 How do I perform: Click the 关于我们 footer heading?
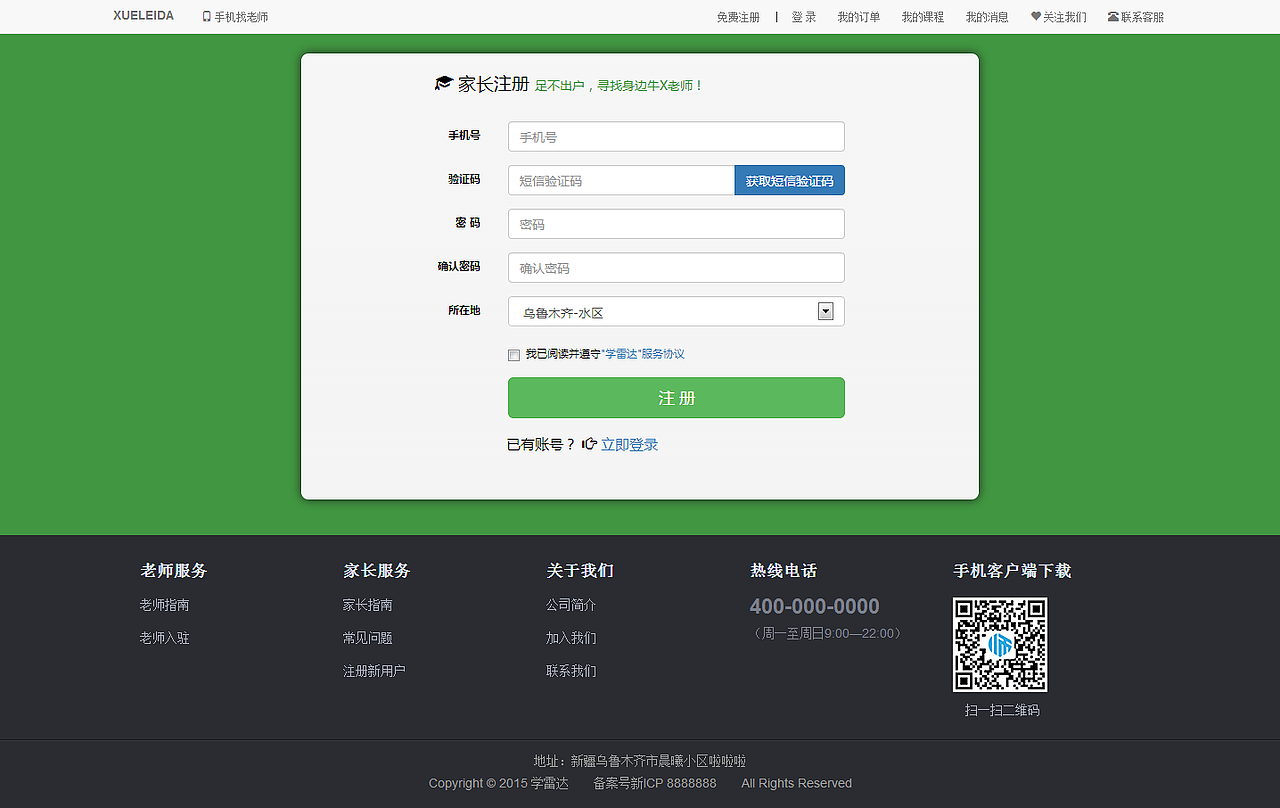[x=580, y=571]
